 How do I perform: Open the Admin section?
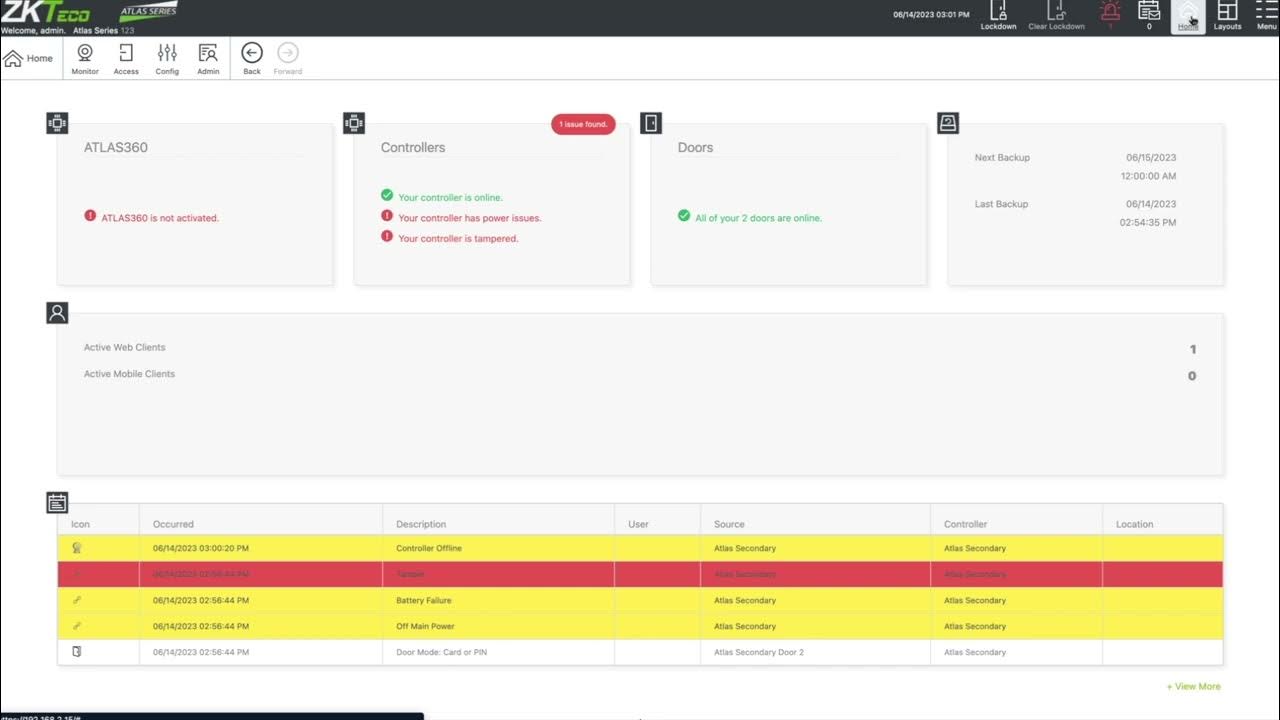pyautogui.click(x=208, y=58)
